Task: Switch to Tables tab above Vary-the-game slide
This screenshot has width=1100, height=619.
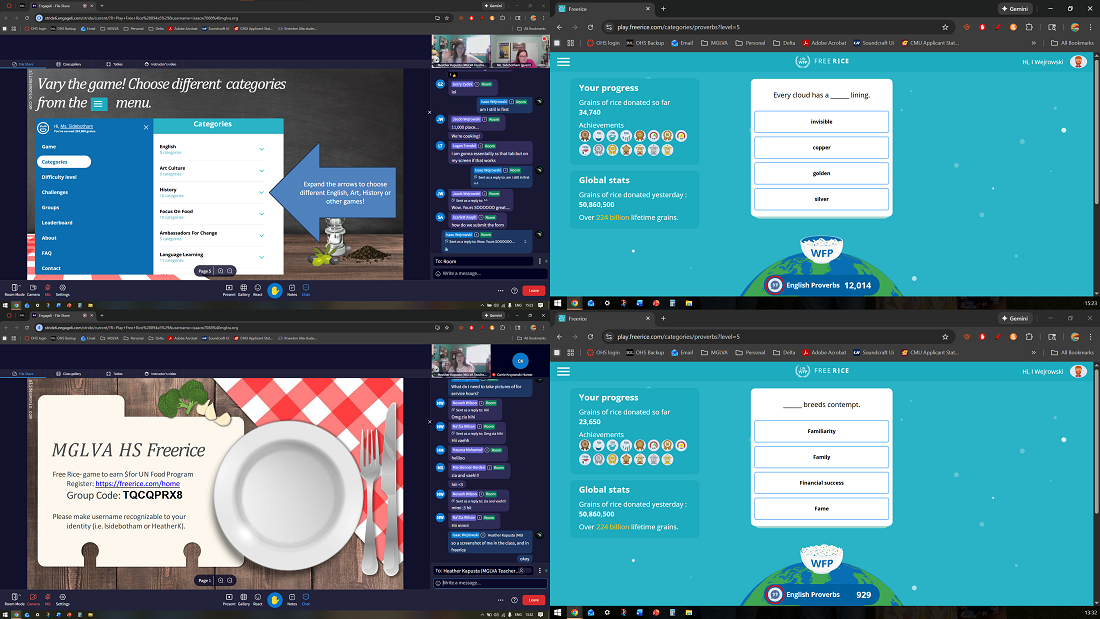Action: coord(115,64)
